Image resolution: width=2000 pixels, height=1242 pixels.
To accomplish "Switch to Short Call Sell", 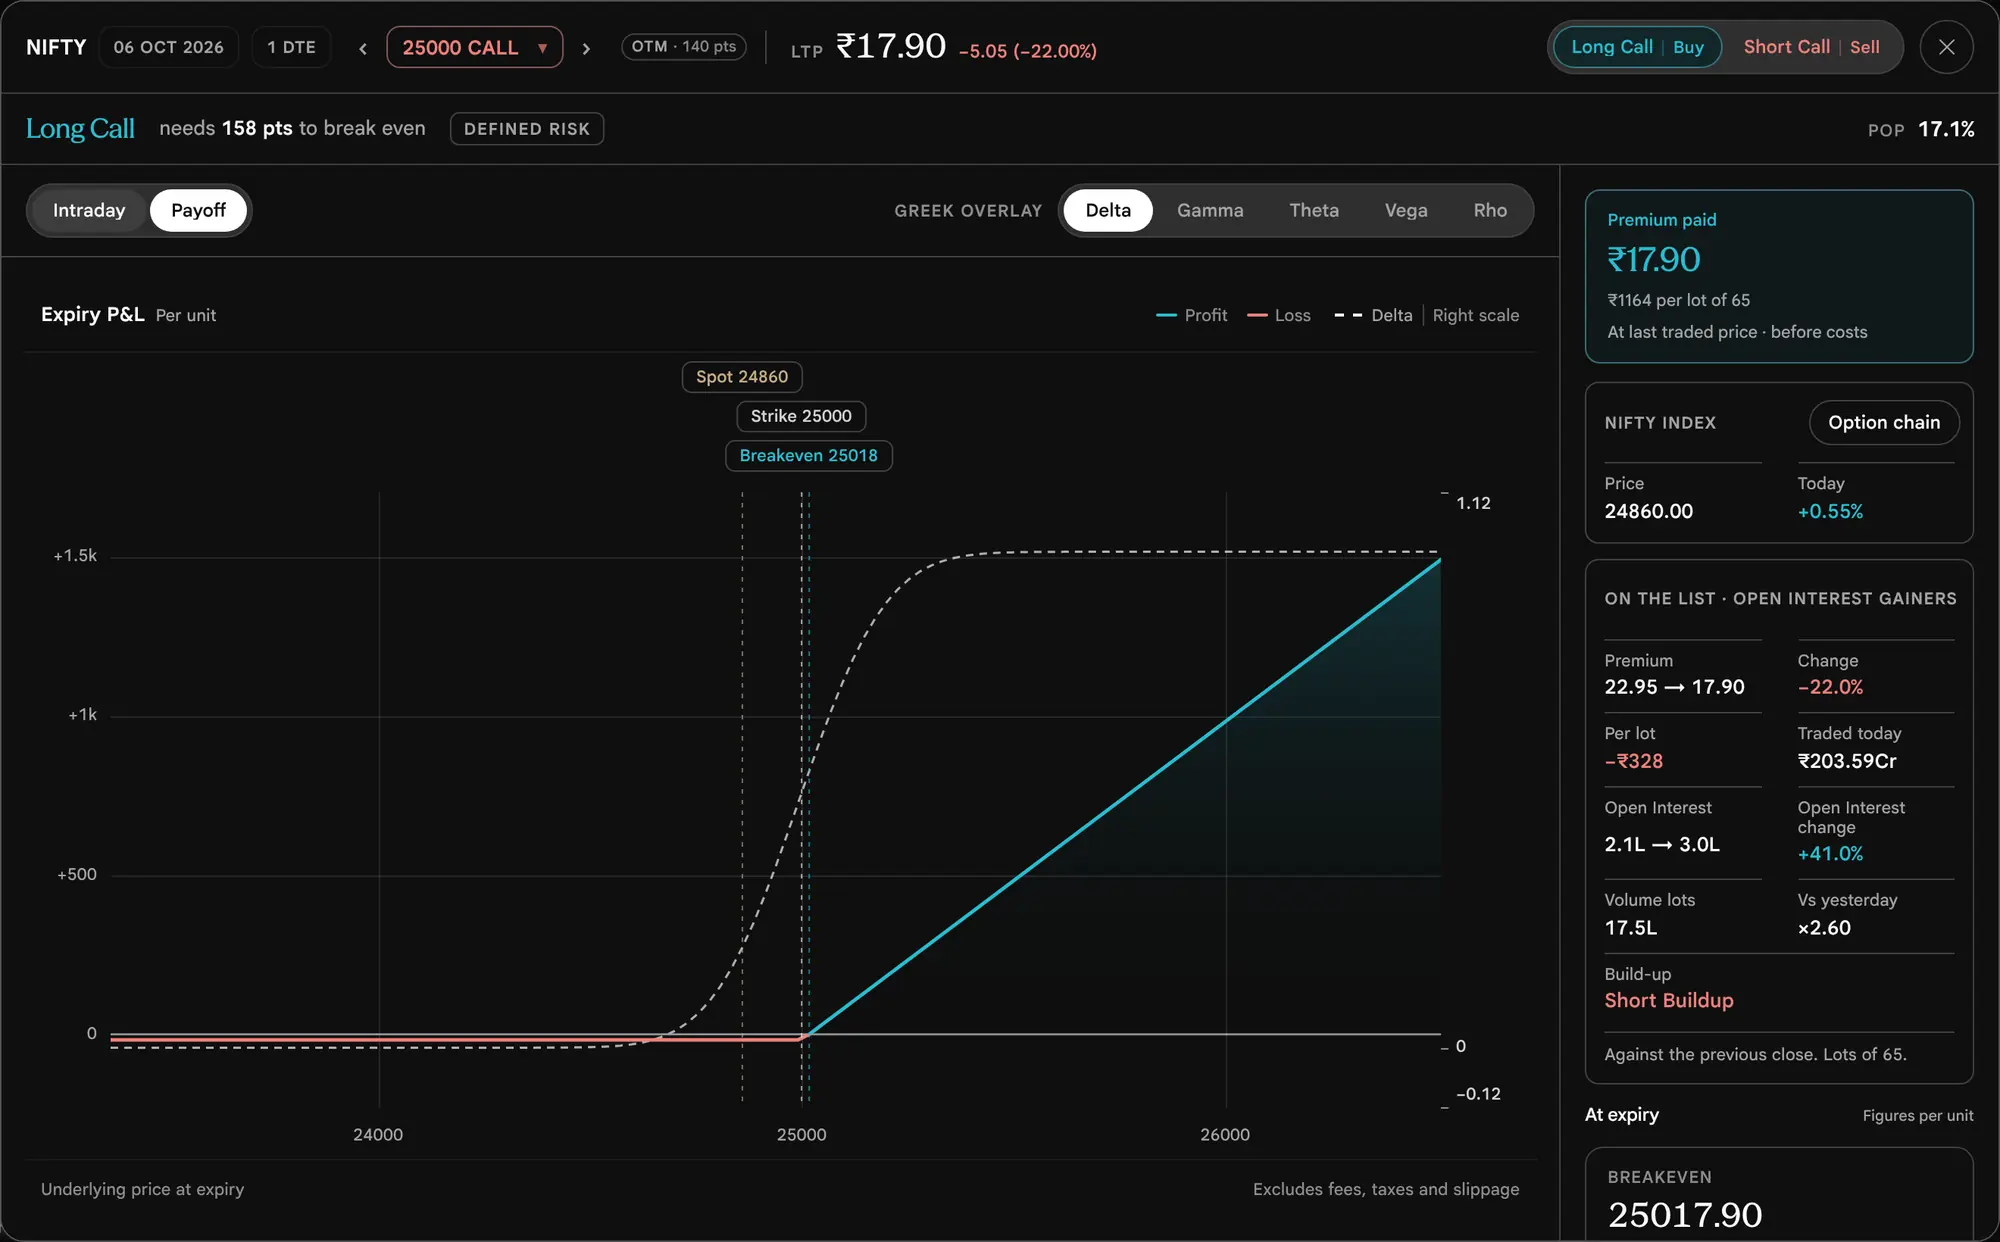I will click(1811, 47).
